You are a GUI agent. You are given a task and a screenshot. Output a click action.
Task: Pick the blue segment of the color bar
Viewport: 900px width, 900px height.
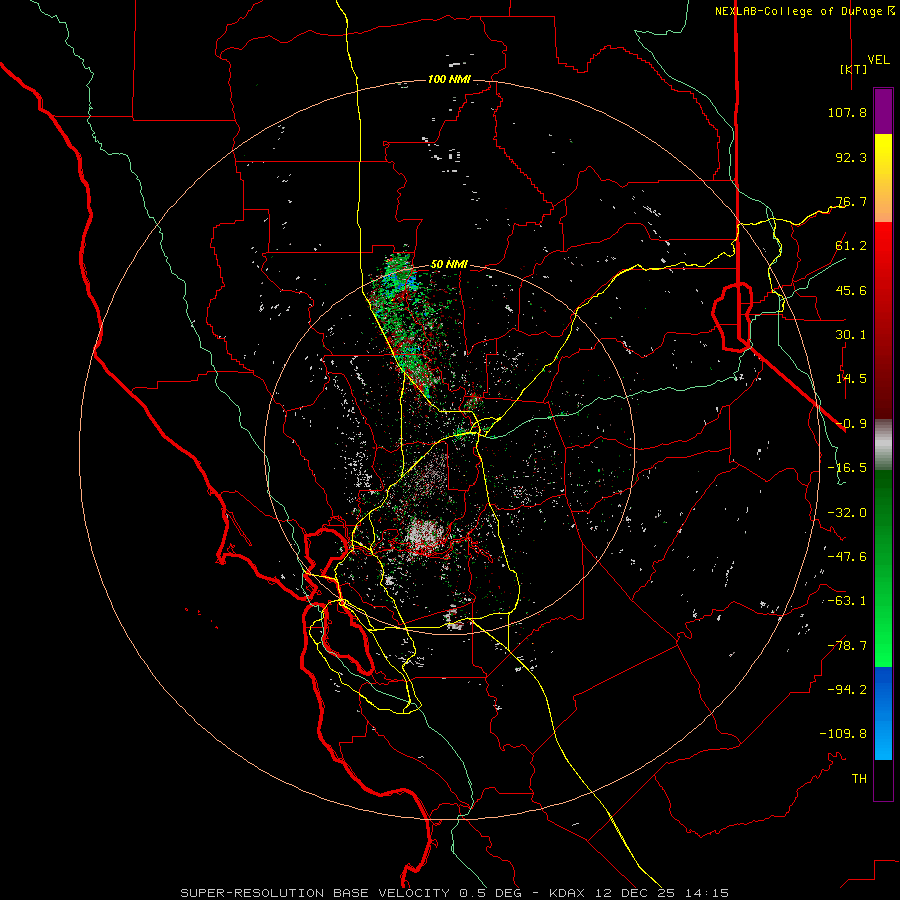click(x=883, y=713)
